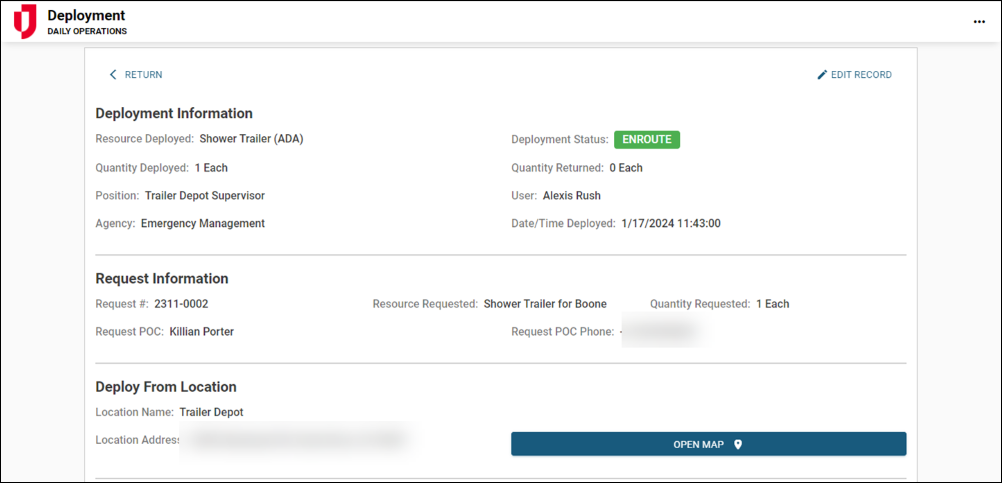Viewport: 1002px width, 483px height.
Task: Select the Edit Record link text
Action: point(861,75)
